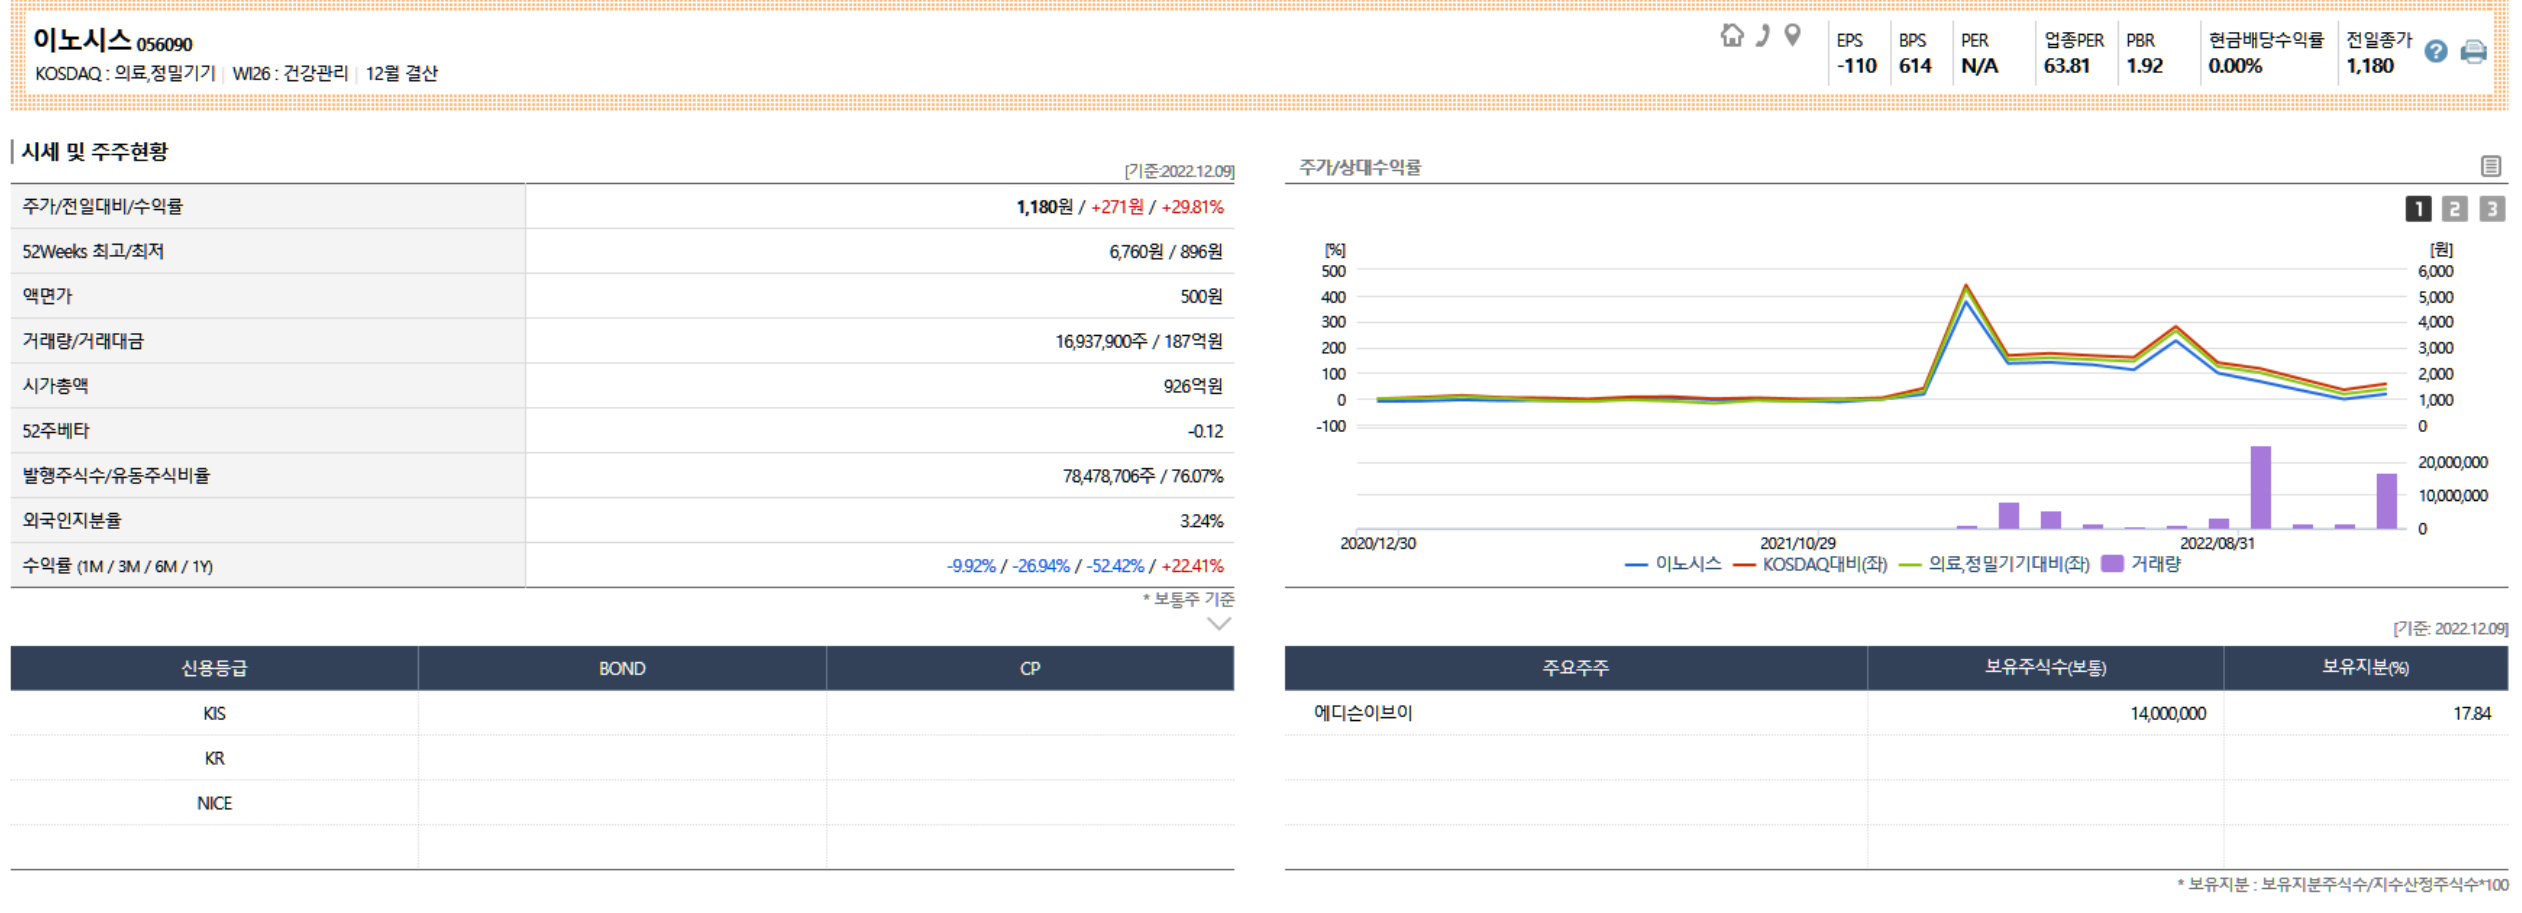The height and width of the screenshot is (913, 2522).
Task: Click the BOND column header
Action: (622, 668)
